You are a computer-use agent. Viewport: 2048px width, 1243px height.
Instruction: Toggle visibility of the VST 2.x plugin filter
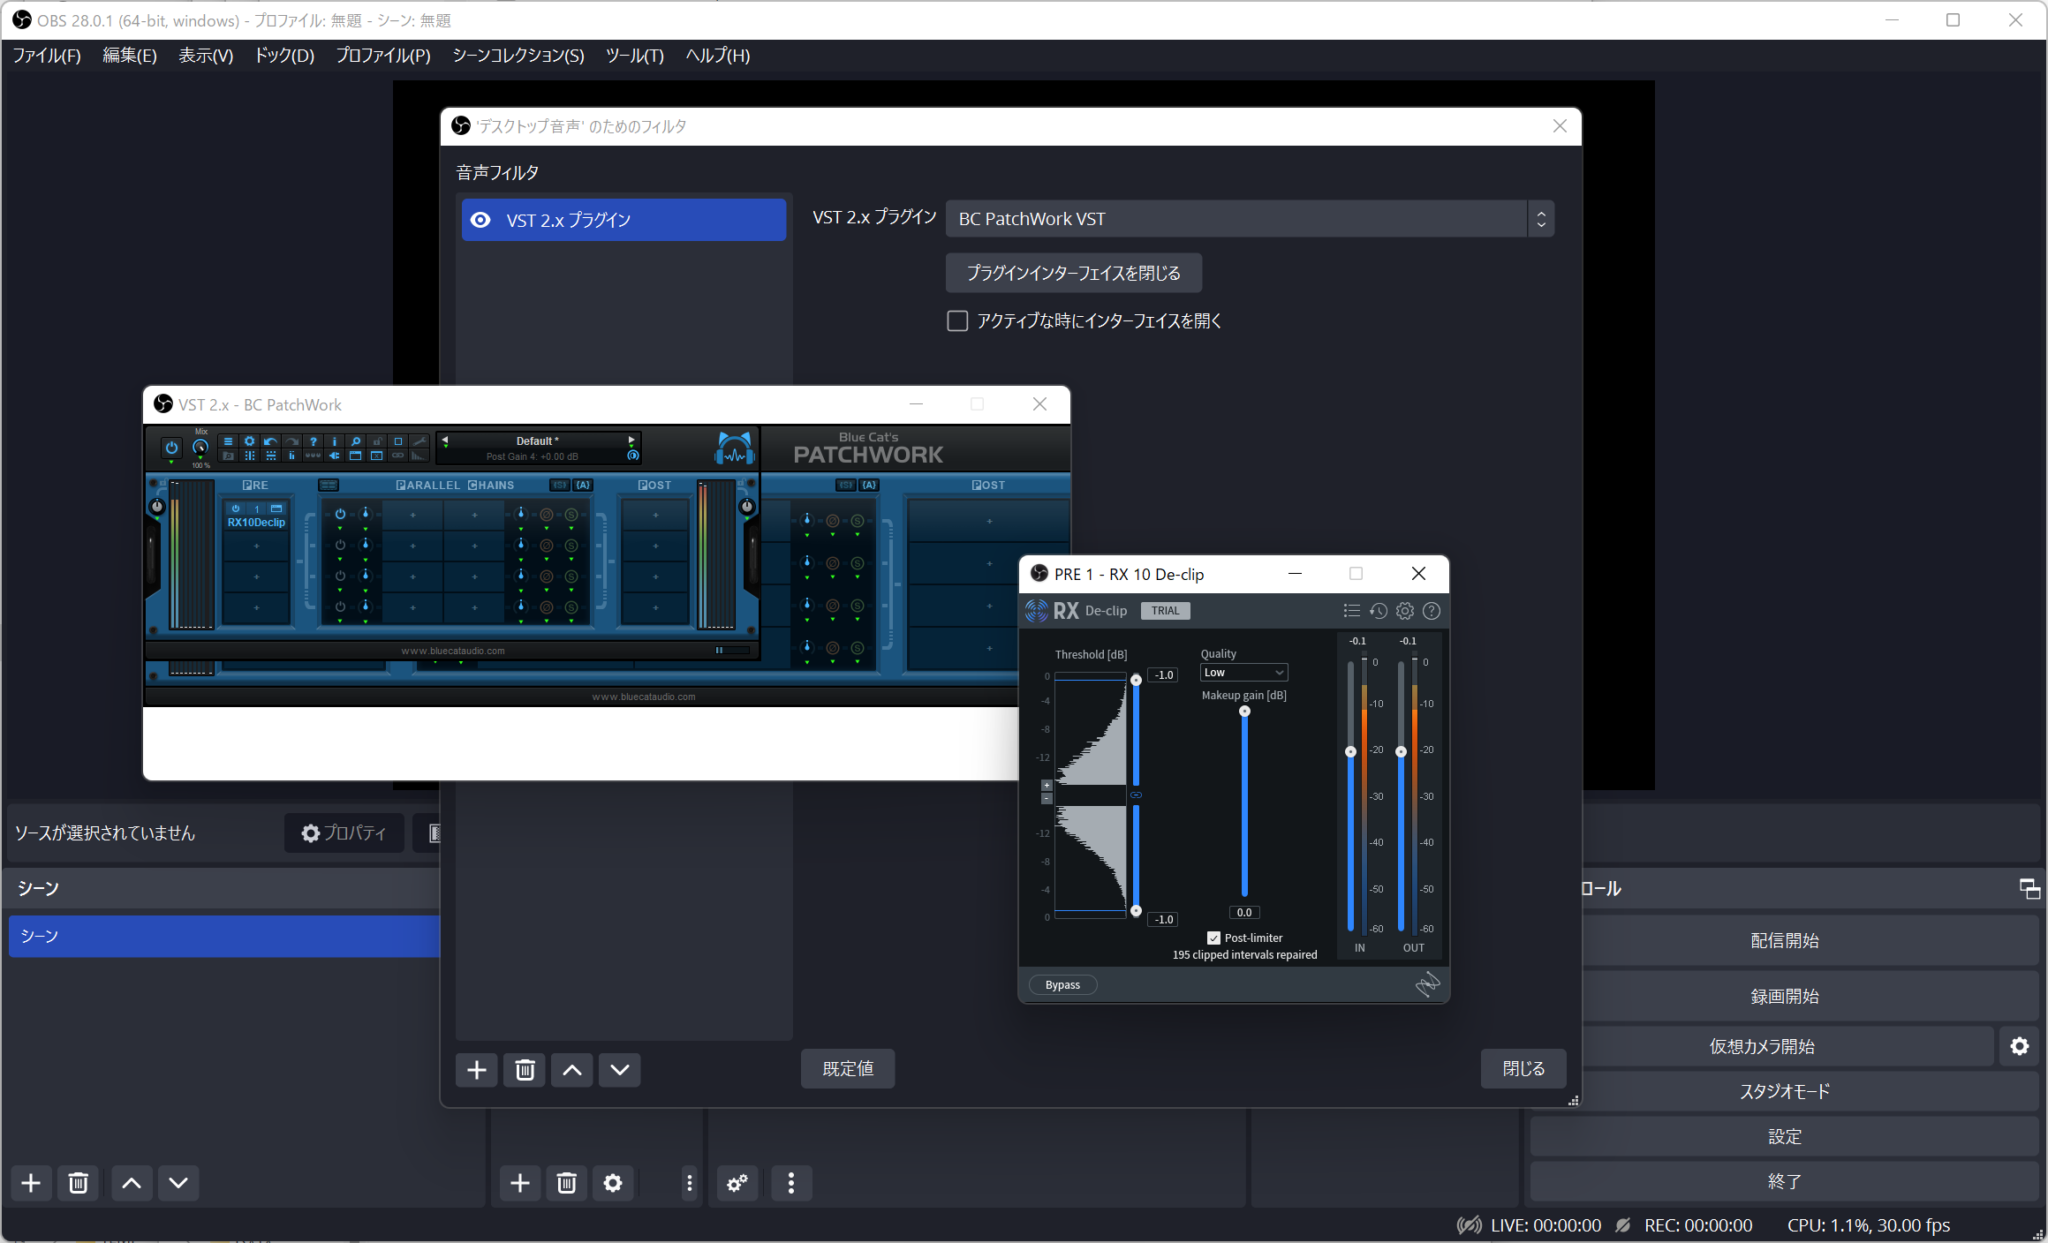[x=481, y=220]
